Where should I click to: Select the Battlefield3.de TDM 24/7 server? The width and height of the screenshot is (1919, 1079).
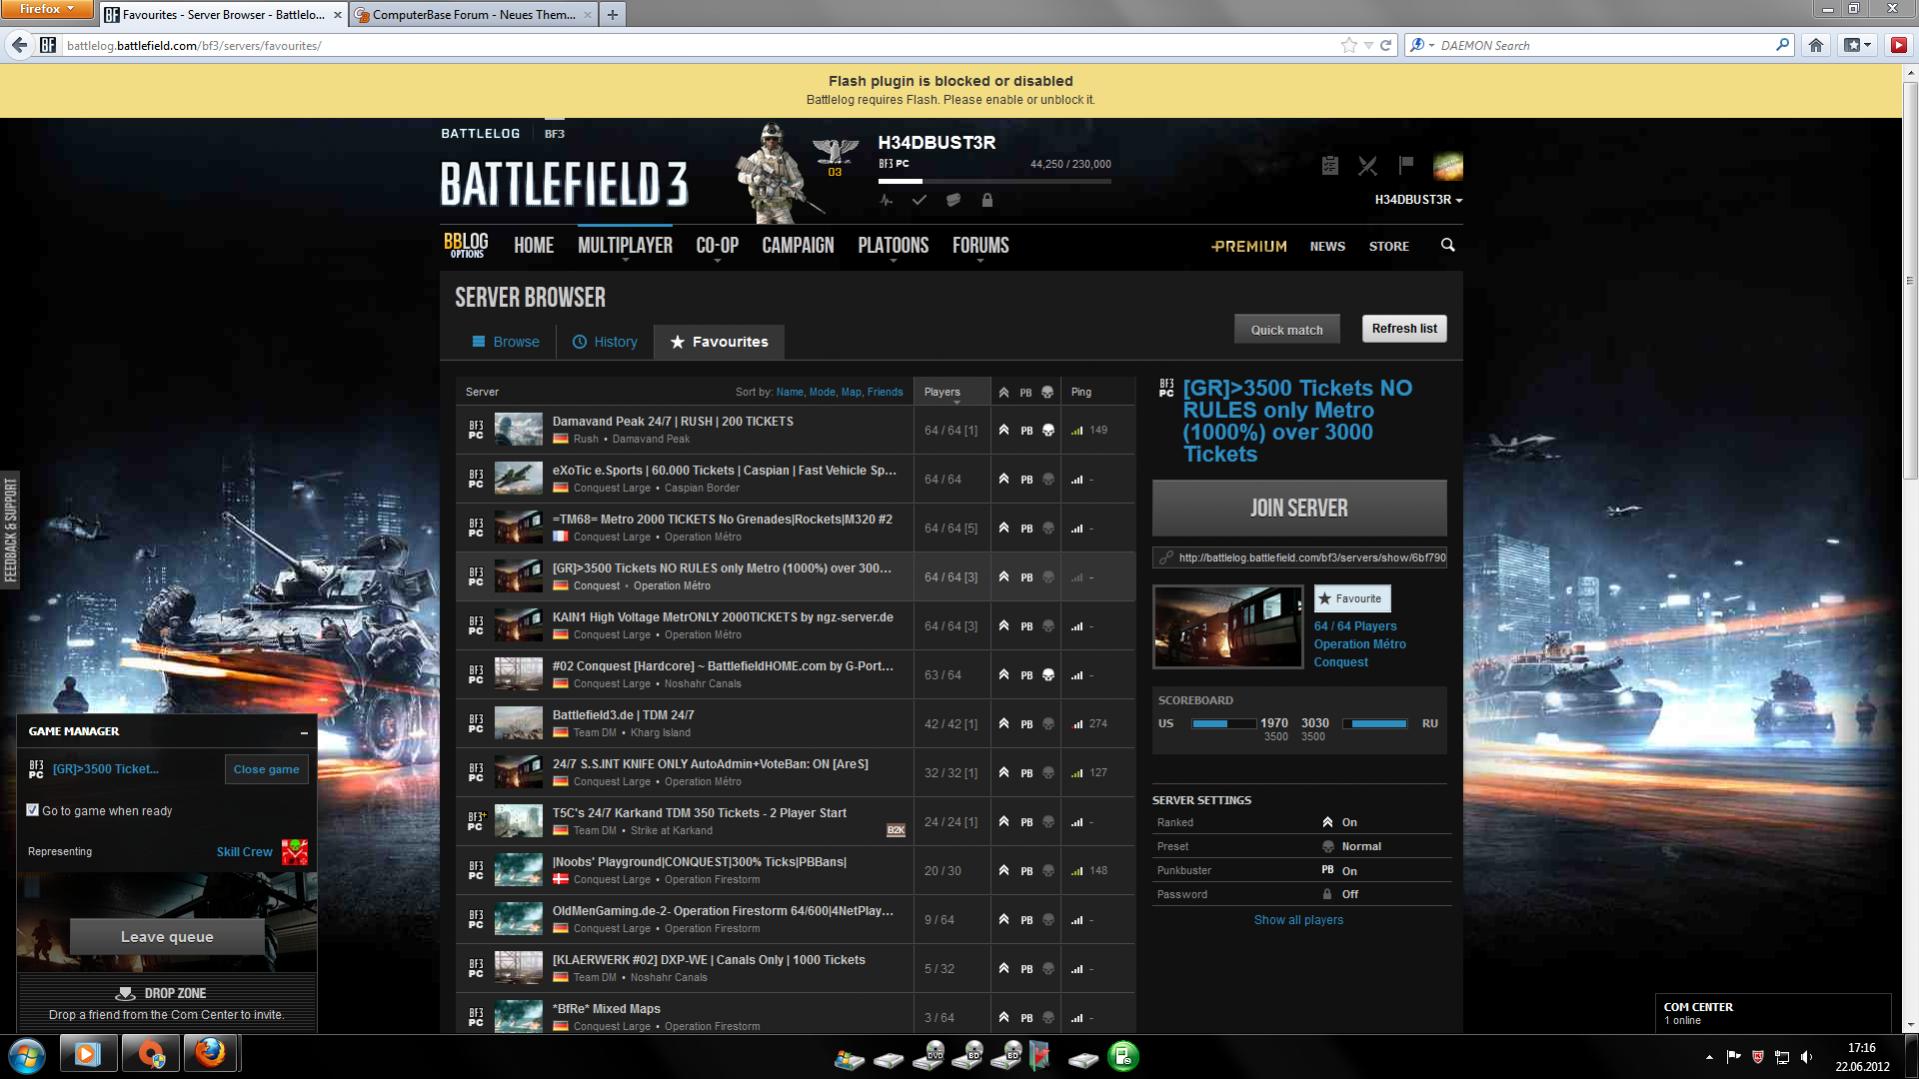795,724
